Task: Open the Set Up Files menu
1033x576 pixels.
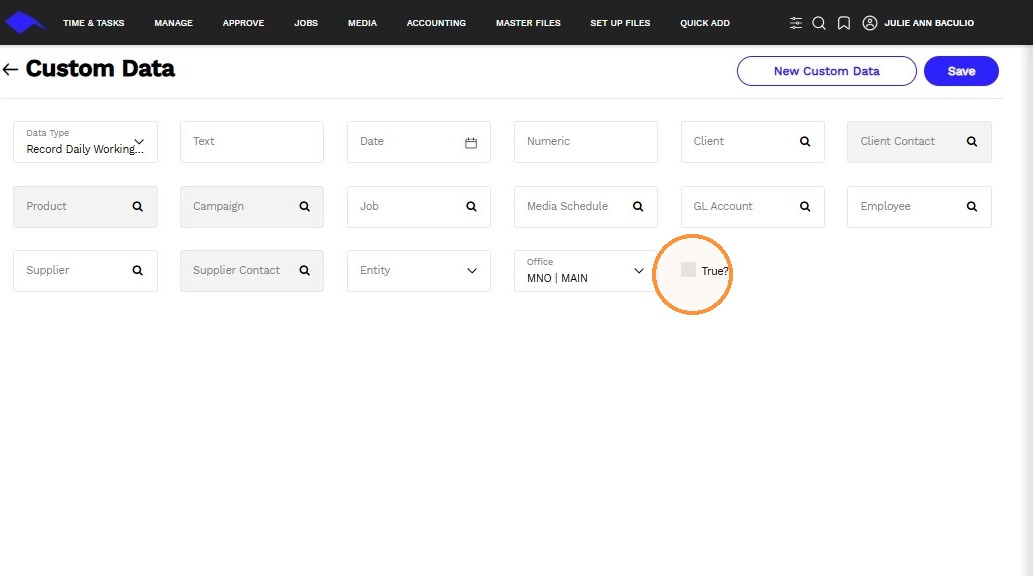Action: click(620, 23)
